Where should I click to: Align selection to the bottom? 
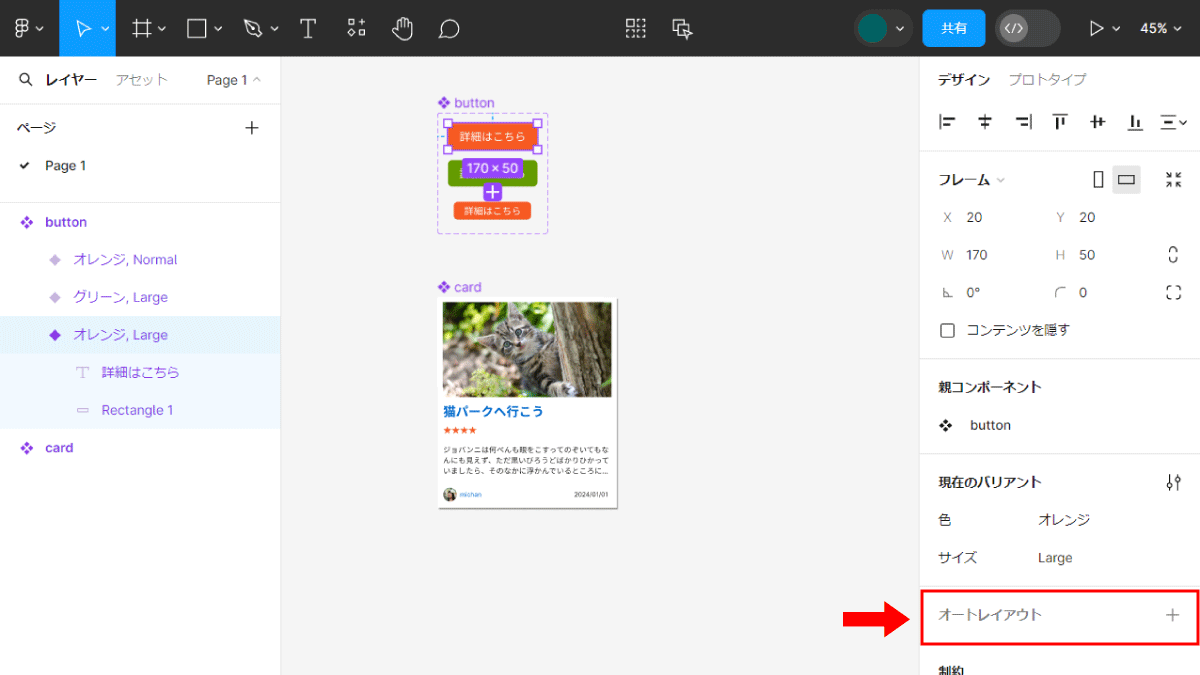coord(1135,122)
